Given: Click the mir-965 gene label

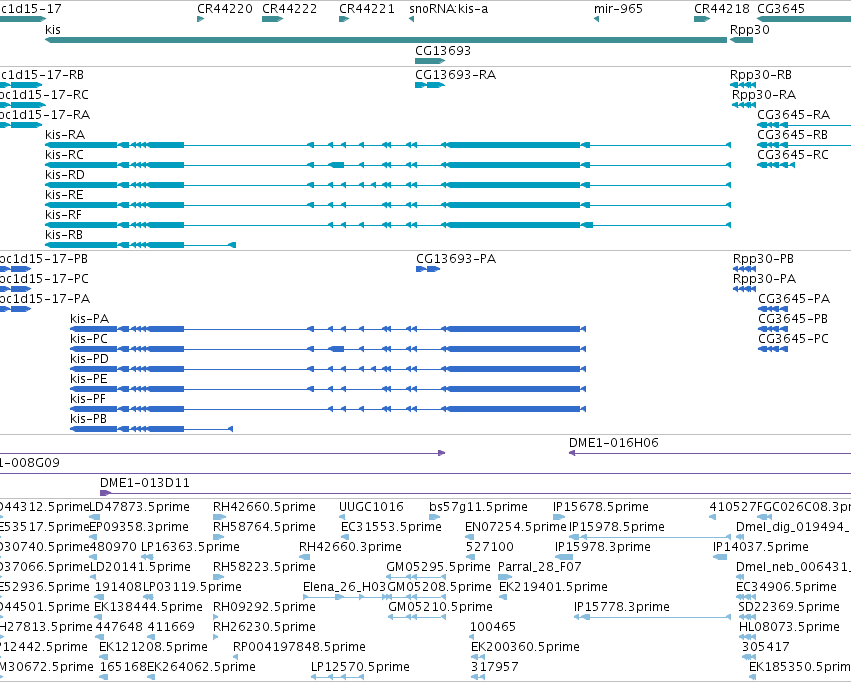Looking at the screenshot, I should click(618, 9).
